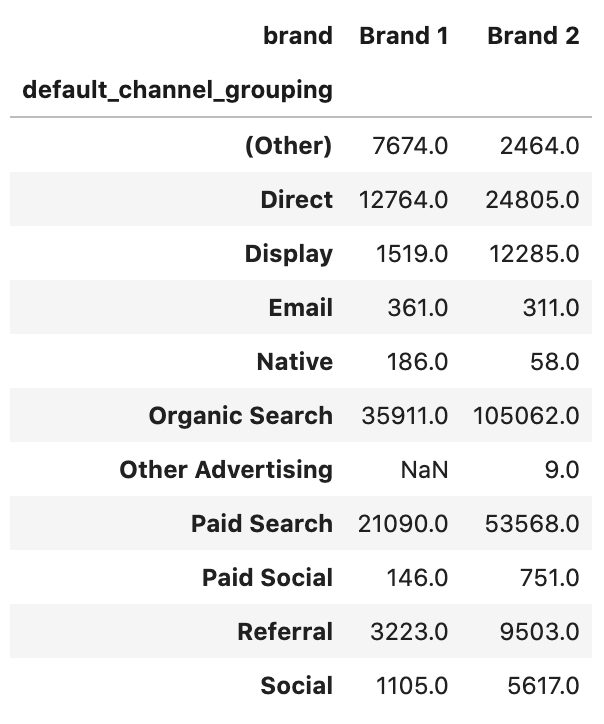Click the Other Advertising row label
604x724 pixels.
coord(226,469)
